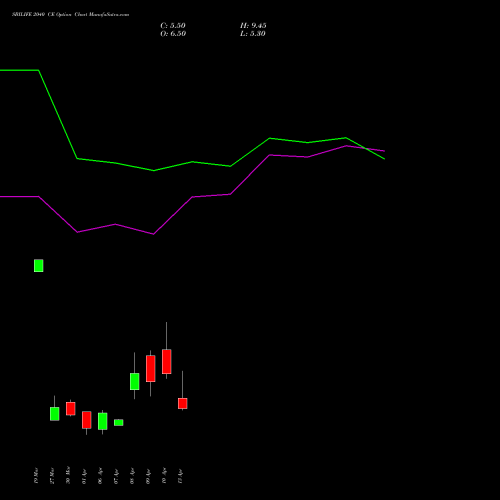Image resolution: width=500 pixels, height=500 pixels.
Task: Click the green candlestick above 06 Apr
Action: click(103, 421)
